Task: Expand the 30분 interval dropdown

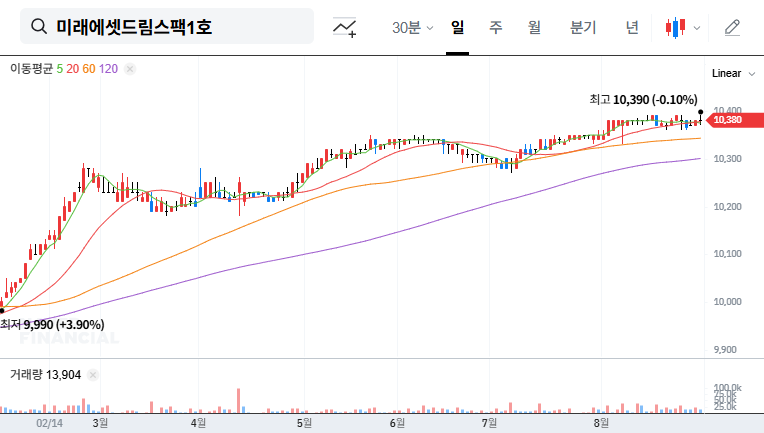Action: click(412, 28)
